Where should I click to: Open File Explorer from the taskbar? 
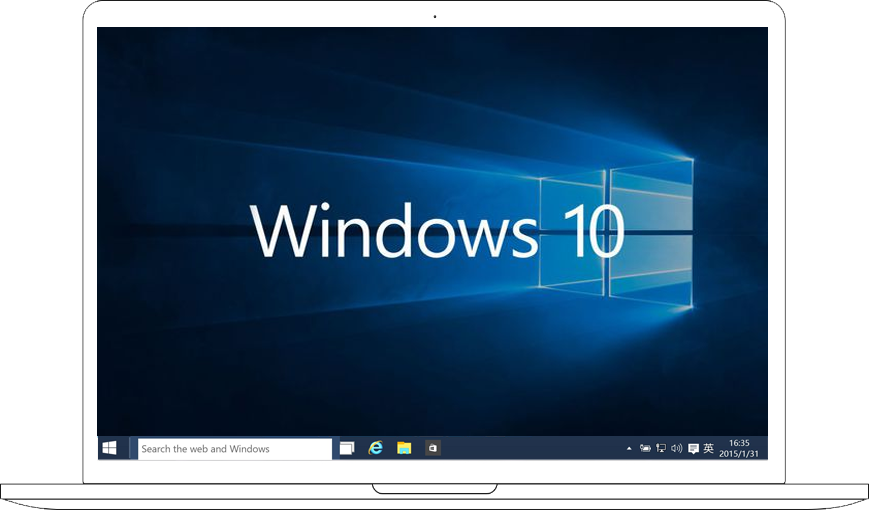tap(404, 448)
